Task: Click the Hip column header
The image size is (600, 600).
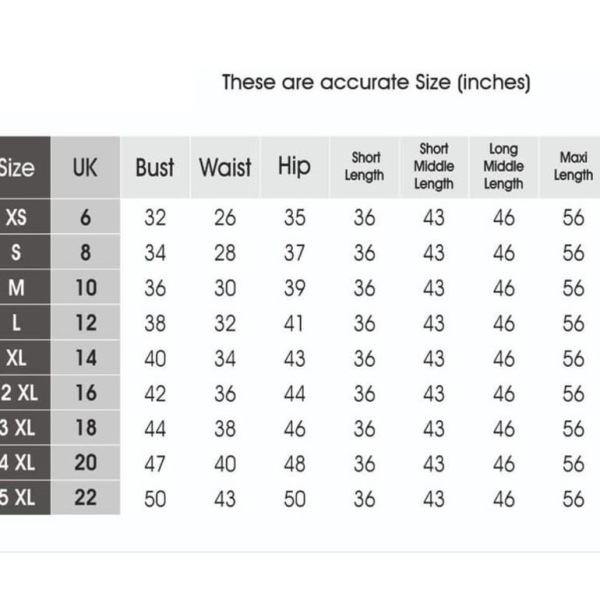Action: click(x=294, y=167)
